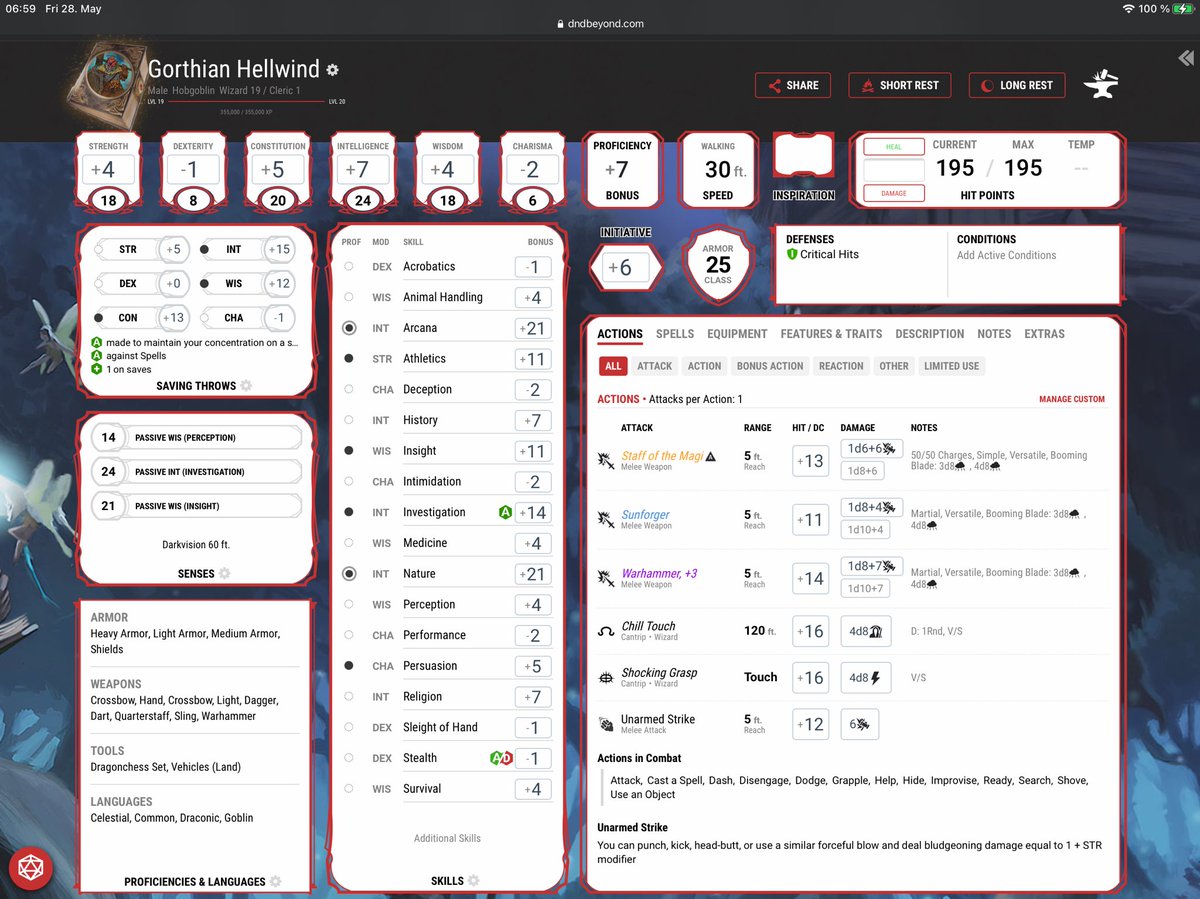Image resolution: width=1200 pixels, height=899 pixels.
Task: Roll Persuasion +5 skill check
Action: [x=533, y=666]
